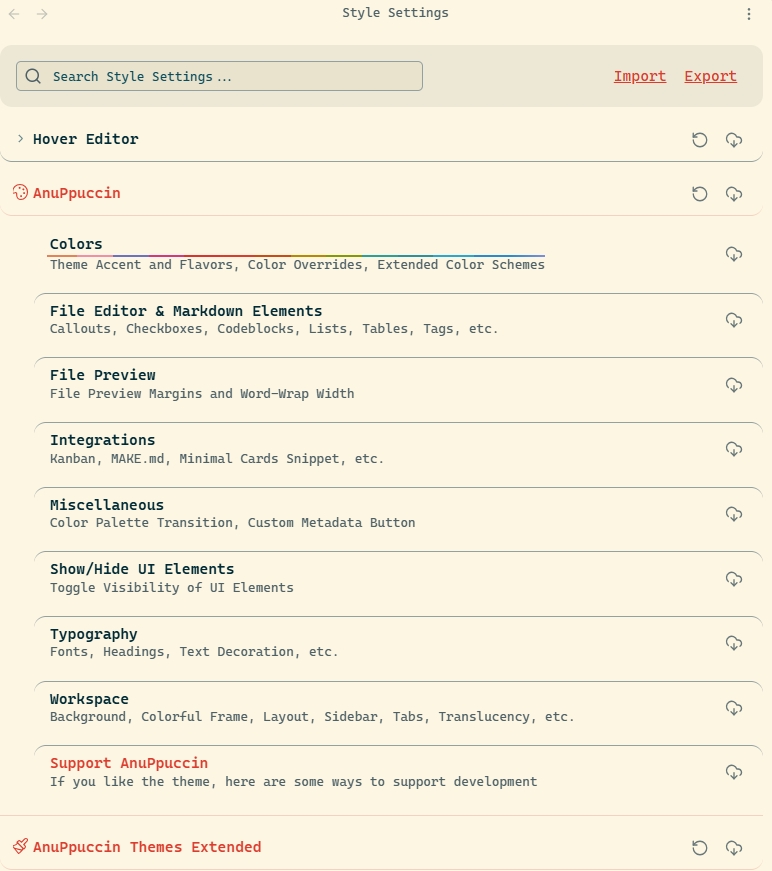Click export icon beside Typography section
This screenshot has height=871, width=772.
tap(734, 643)
